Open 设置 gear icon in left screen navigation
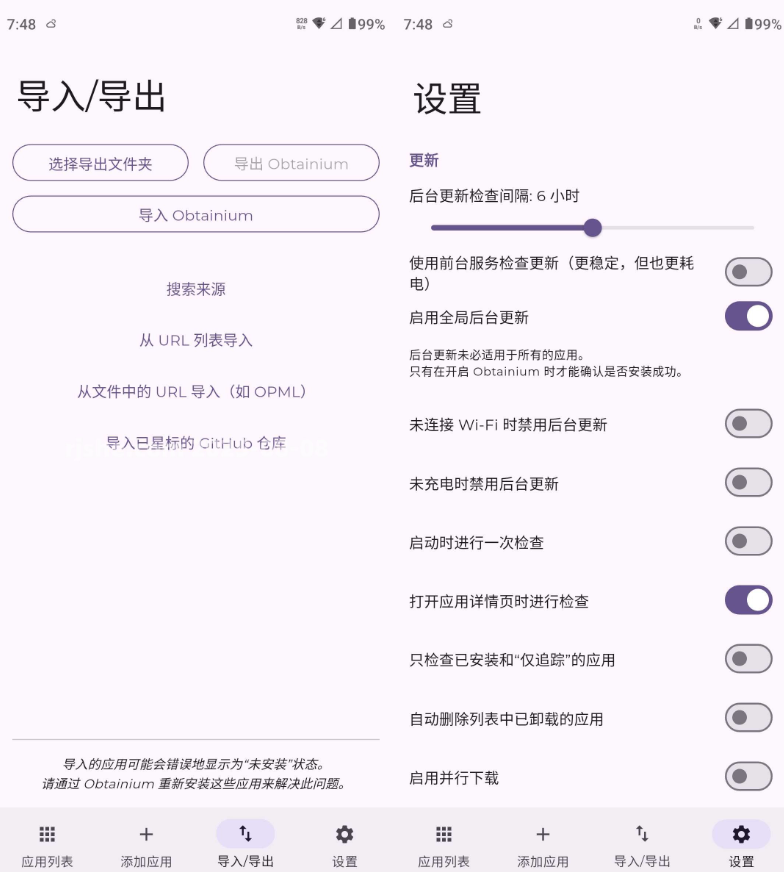This screenshot has height=872, width=784. (x=344, y=834)
